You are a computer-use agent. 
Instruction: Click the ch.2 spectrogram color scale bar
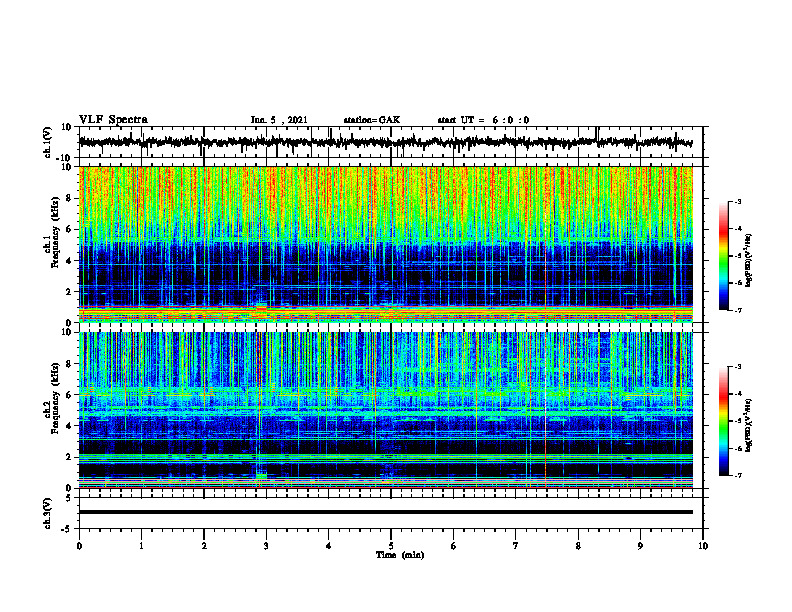point(724,421)
